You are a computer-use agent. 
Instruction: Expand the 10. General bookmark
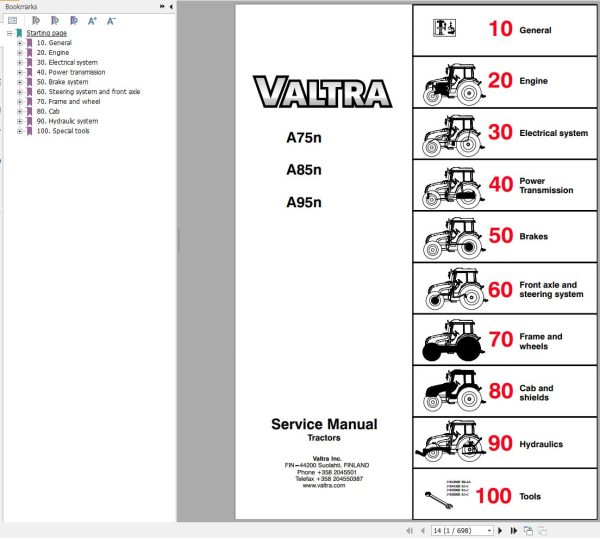(x=20, y=43)
